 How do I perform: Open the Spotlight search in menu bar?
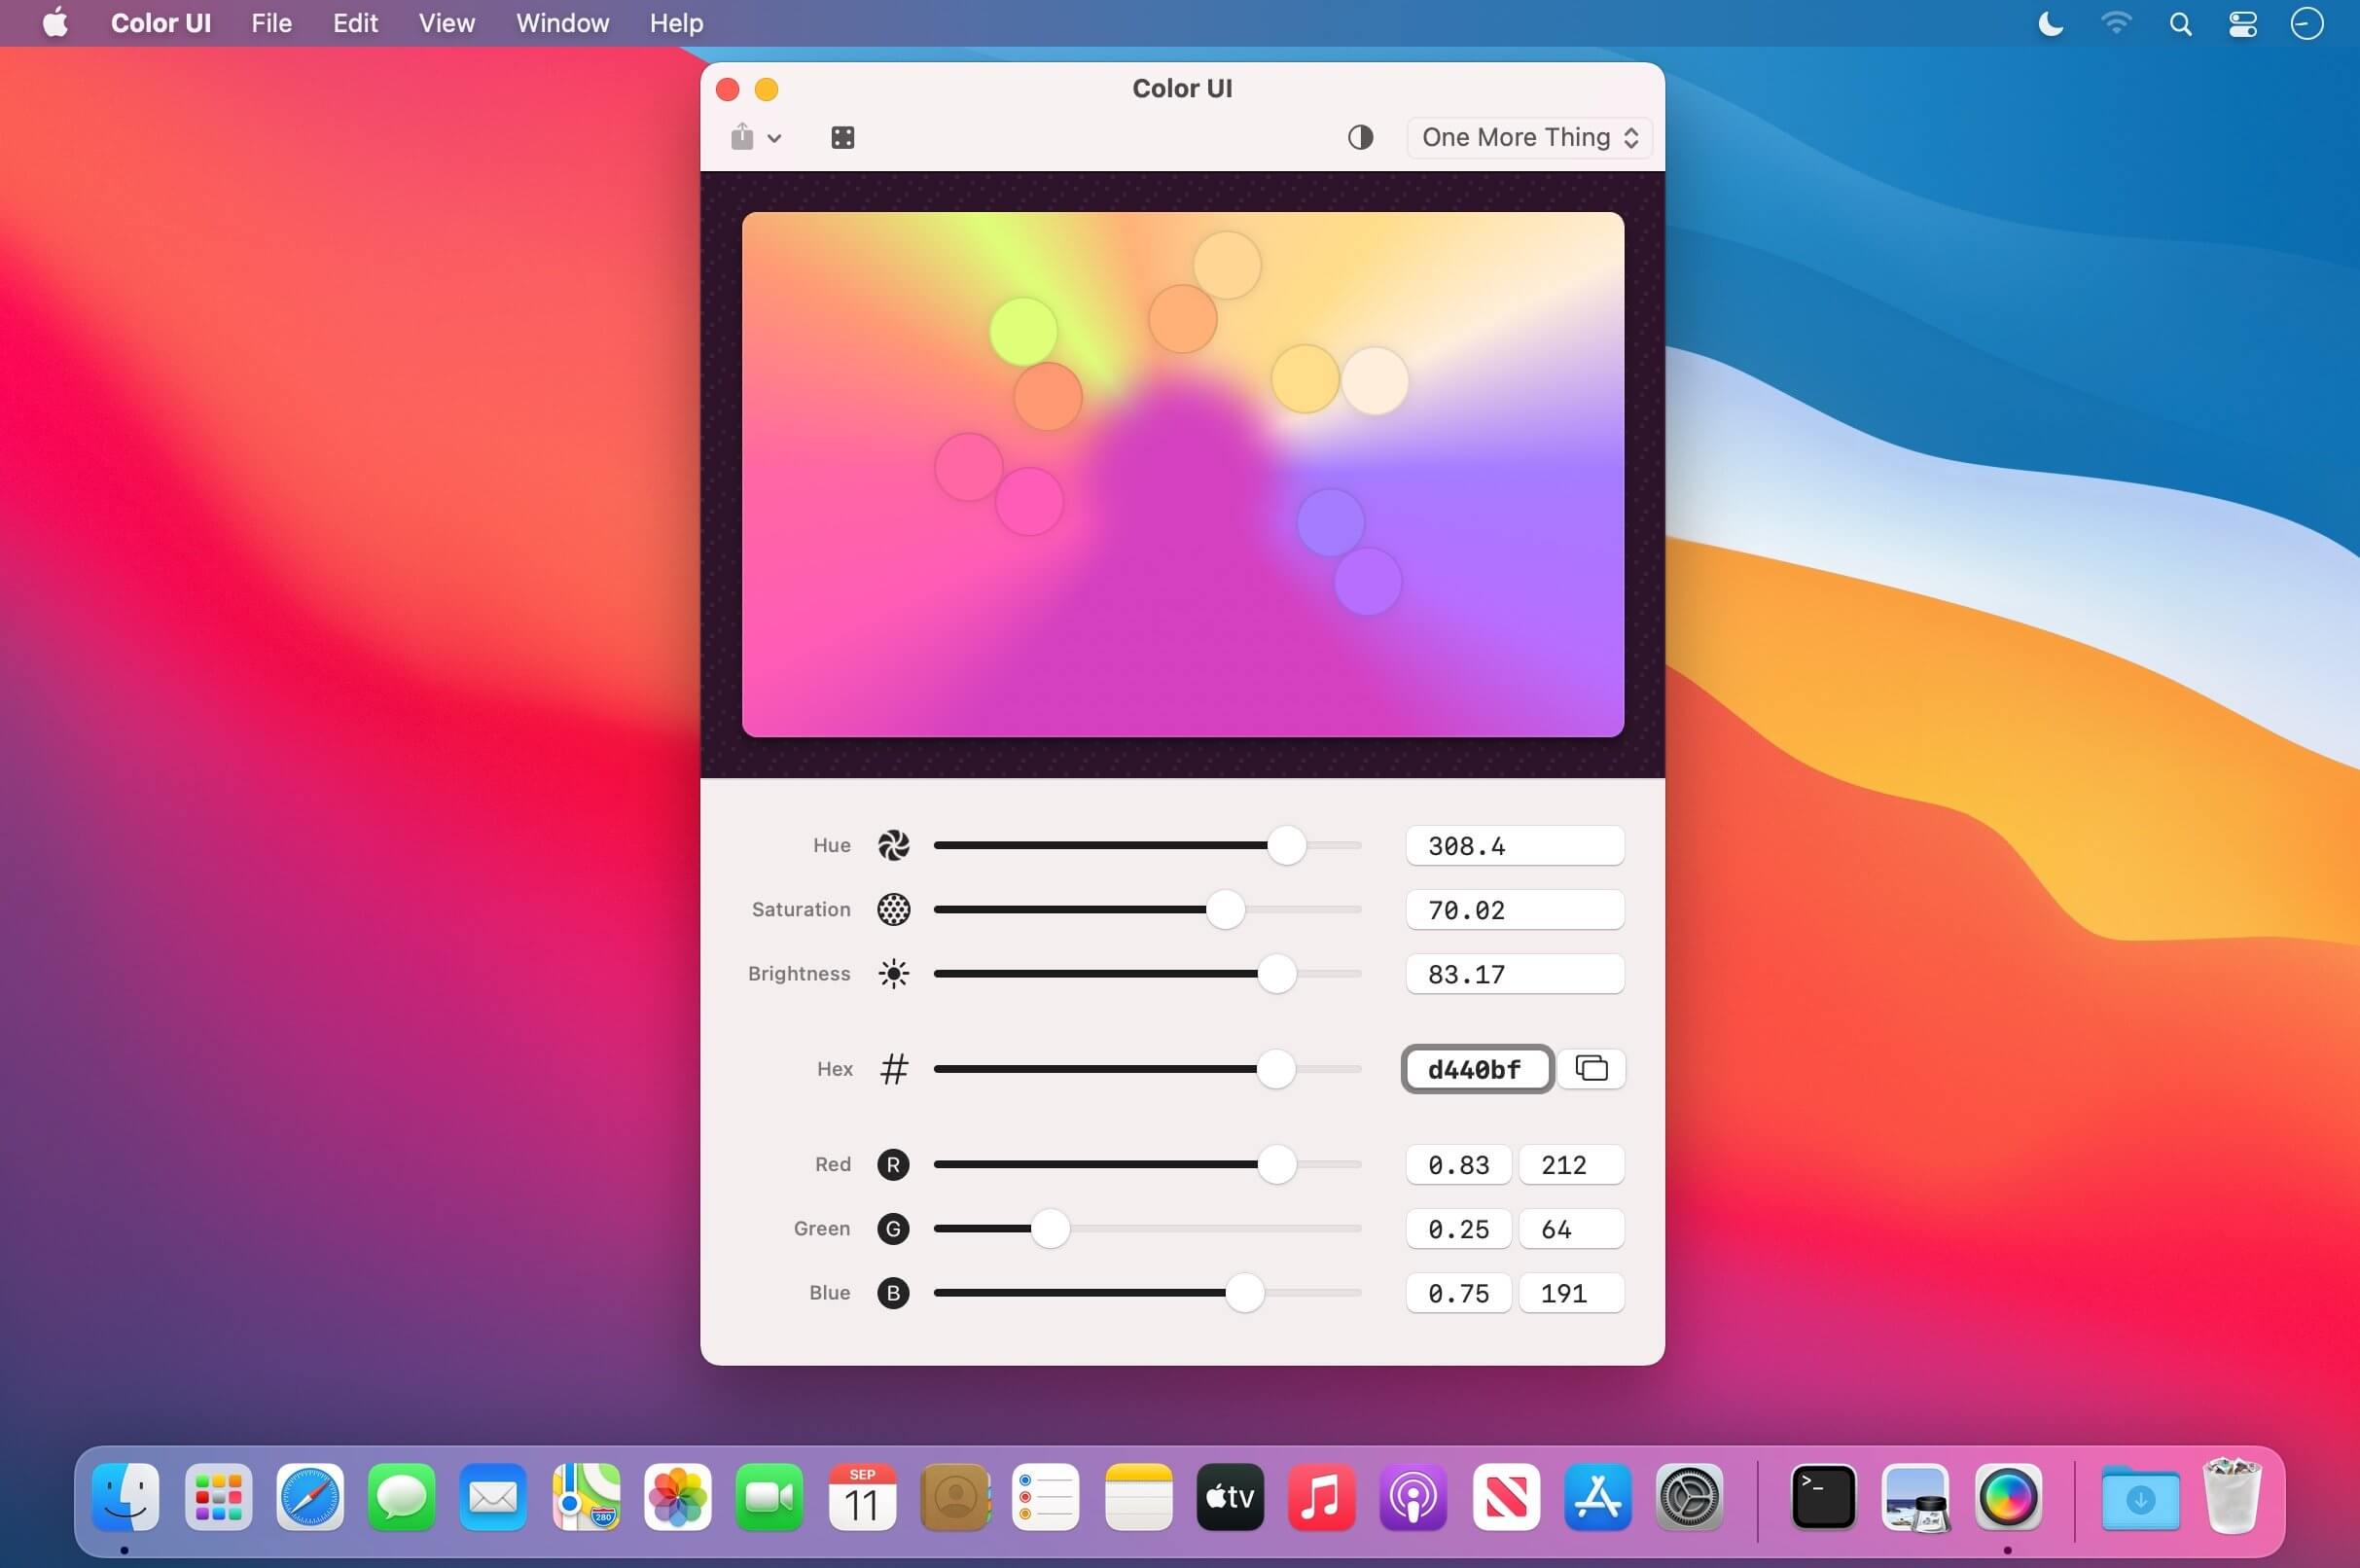[2180, 23]
